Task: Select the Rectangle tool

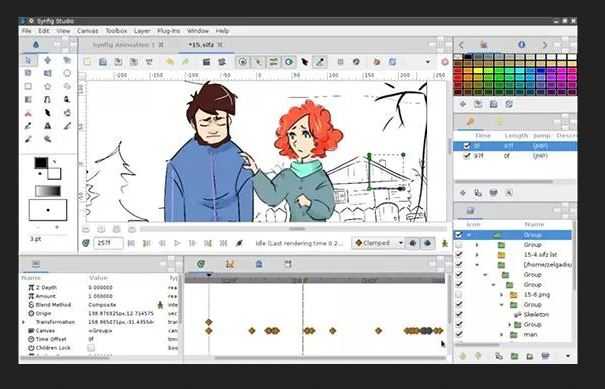Action: [x=28, y=86]
